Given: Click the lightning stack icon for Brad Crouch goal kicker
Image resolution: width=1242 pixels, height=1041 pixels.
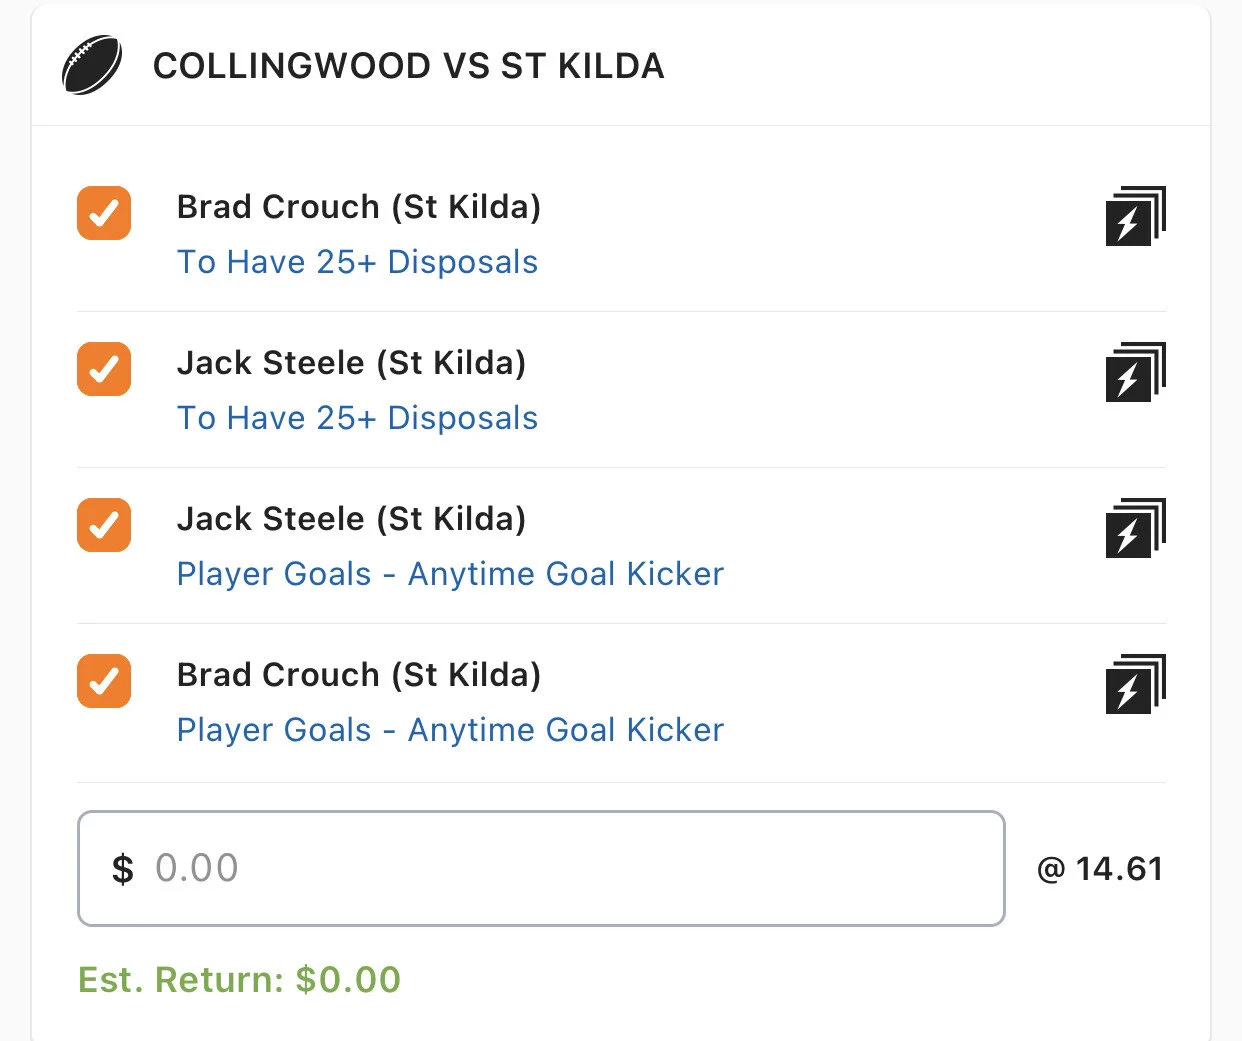Looking at the screenshot, I should 1135,683.
